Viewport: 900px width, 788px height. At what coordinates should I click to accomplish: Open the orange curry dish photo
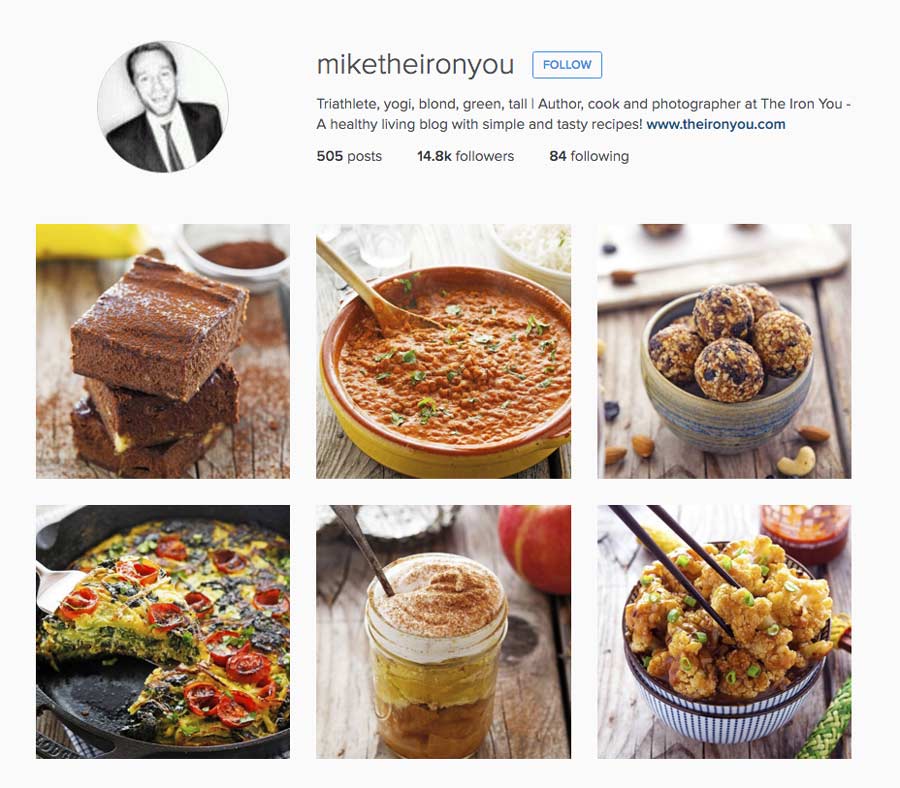tap(443, 351)
